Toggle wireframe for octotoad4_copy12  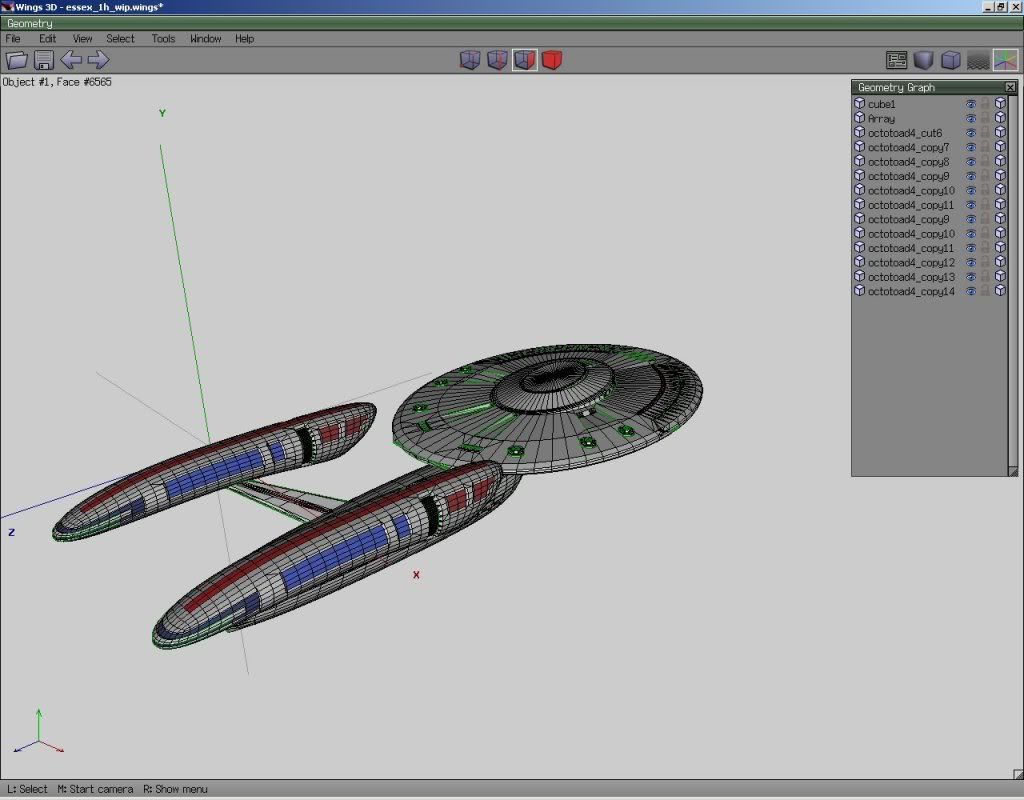(1000, 262)
